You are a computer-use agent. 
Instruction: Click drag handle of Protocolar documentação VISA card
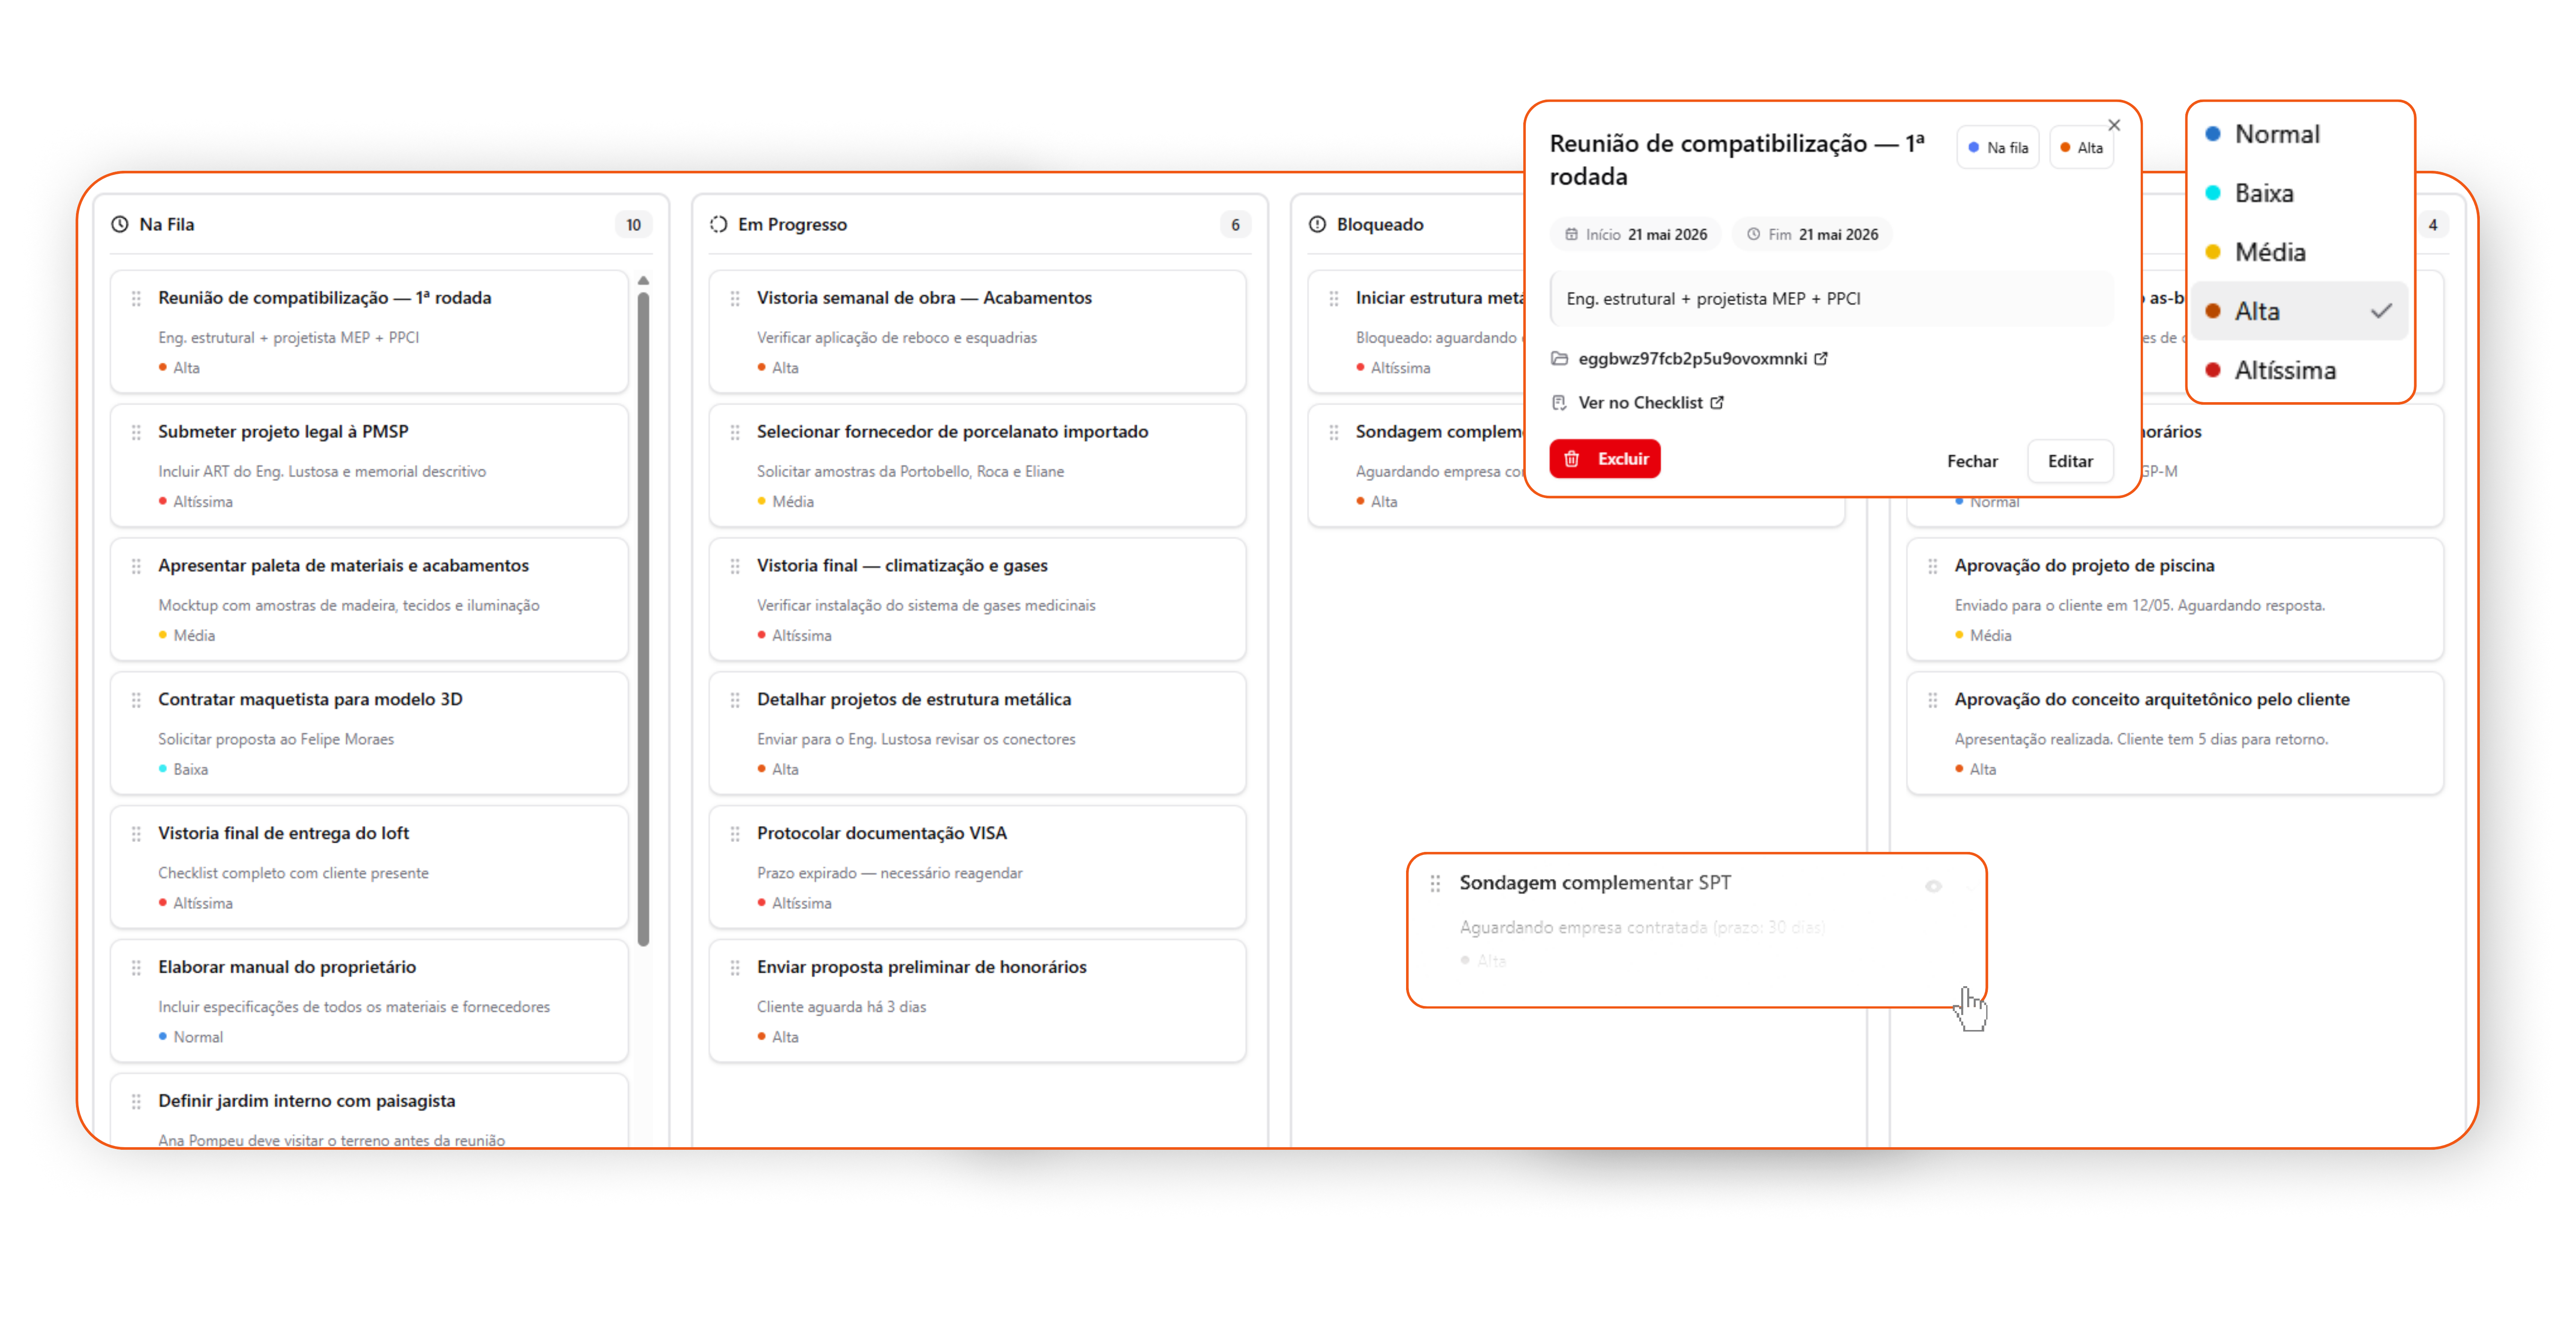click(x=735, y=834)
